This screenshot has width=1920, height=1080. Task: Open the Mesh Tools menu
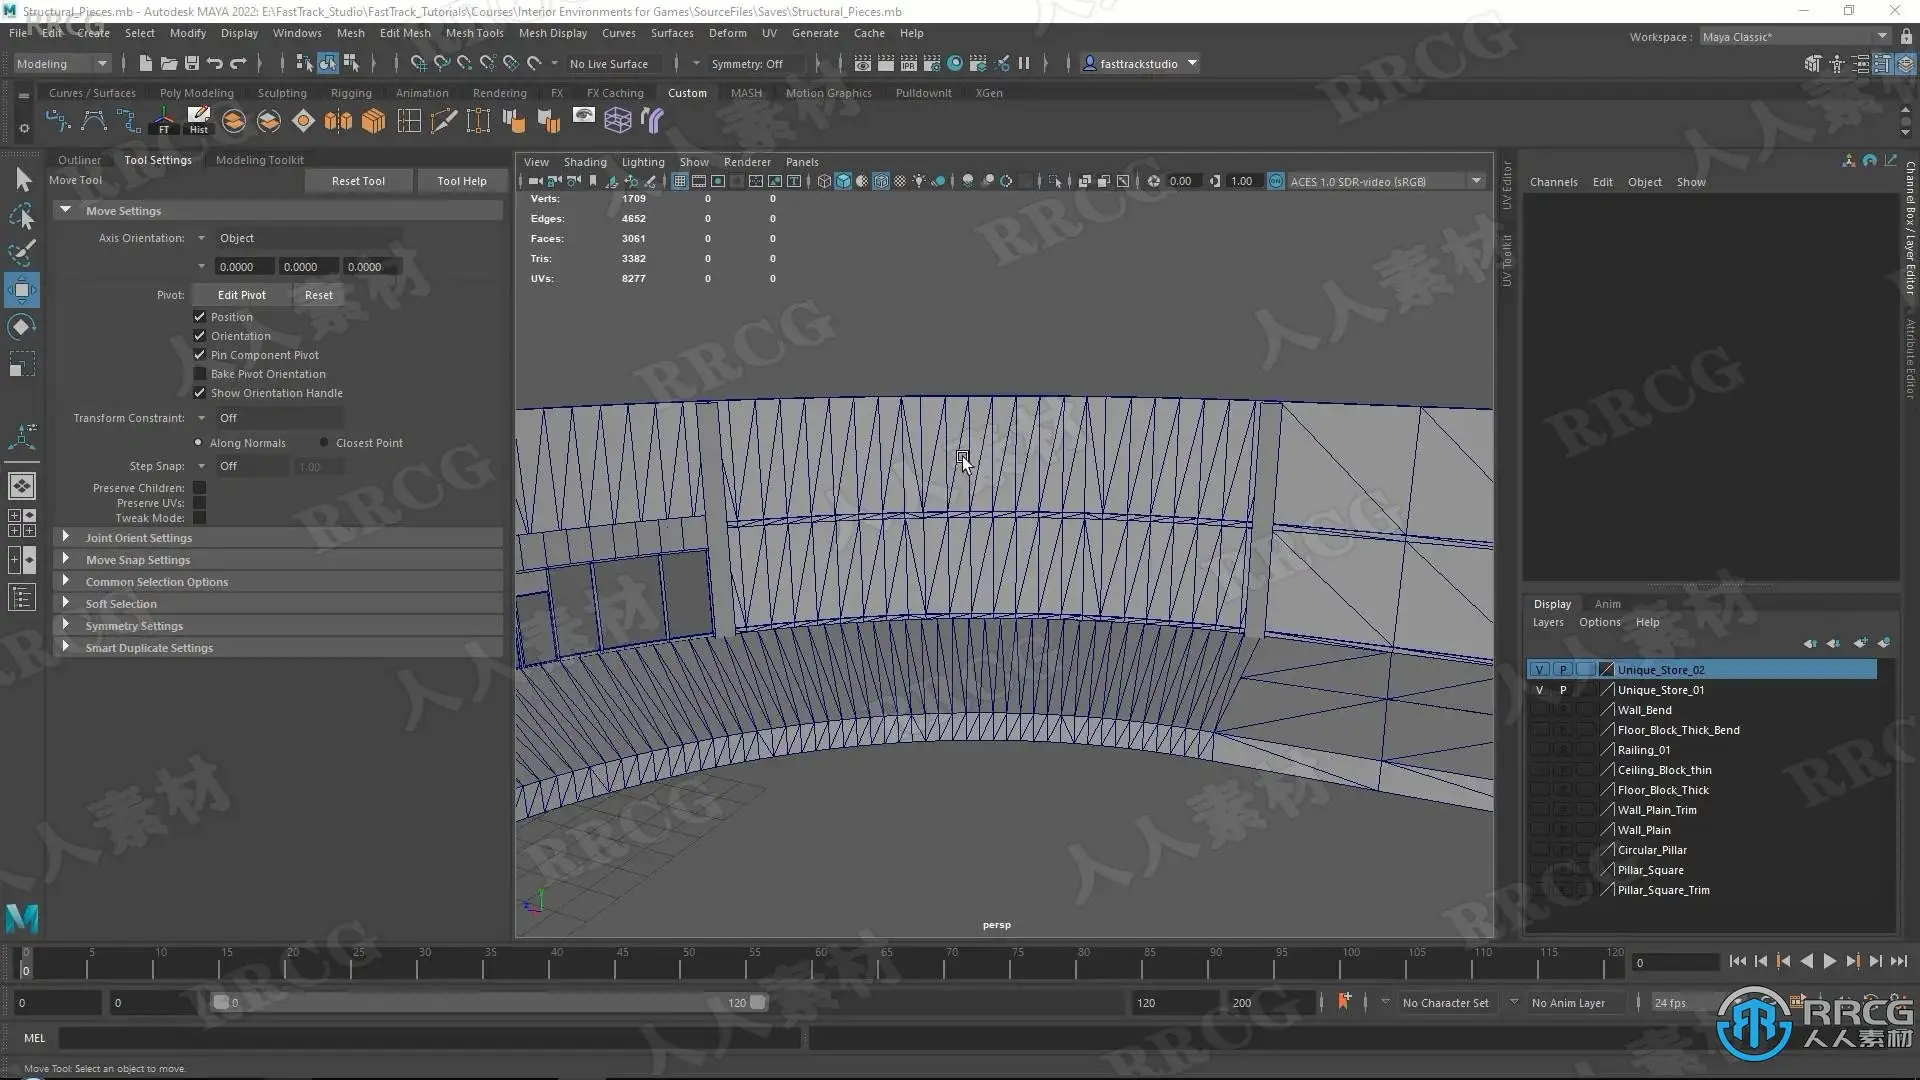tap(474, 33)
